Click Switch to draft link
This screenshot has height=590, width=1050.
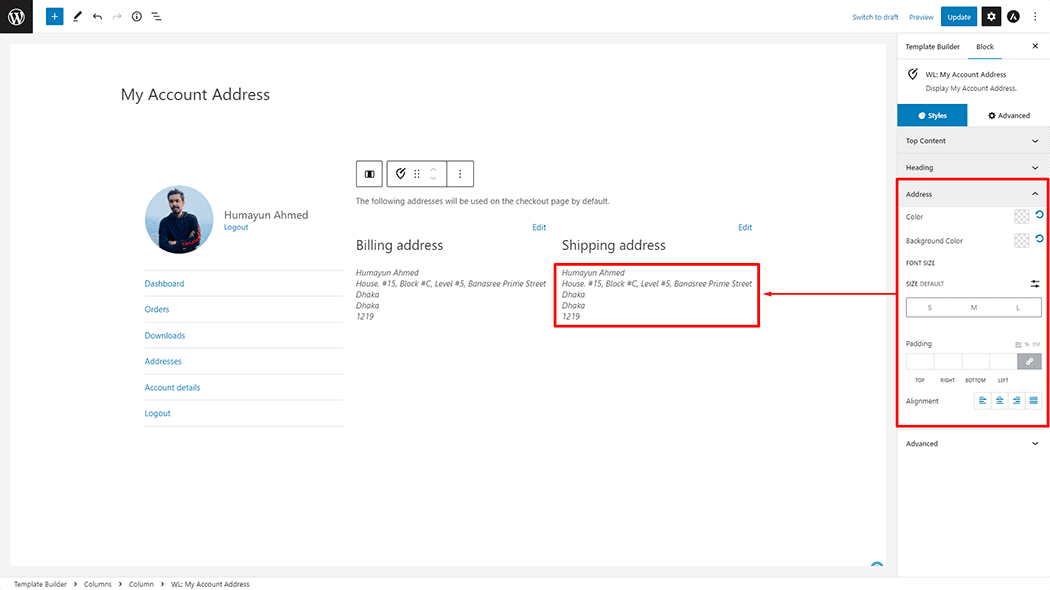pyautogui.click(x=875, y=17)
